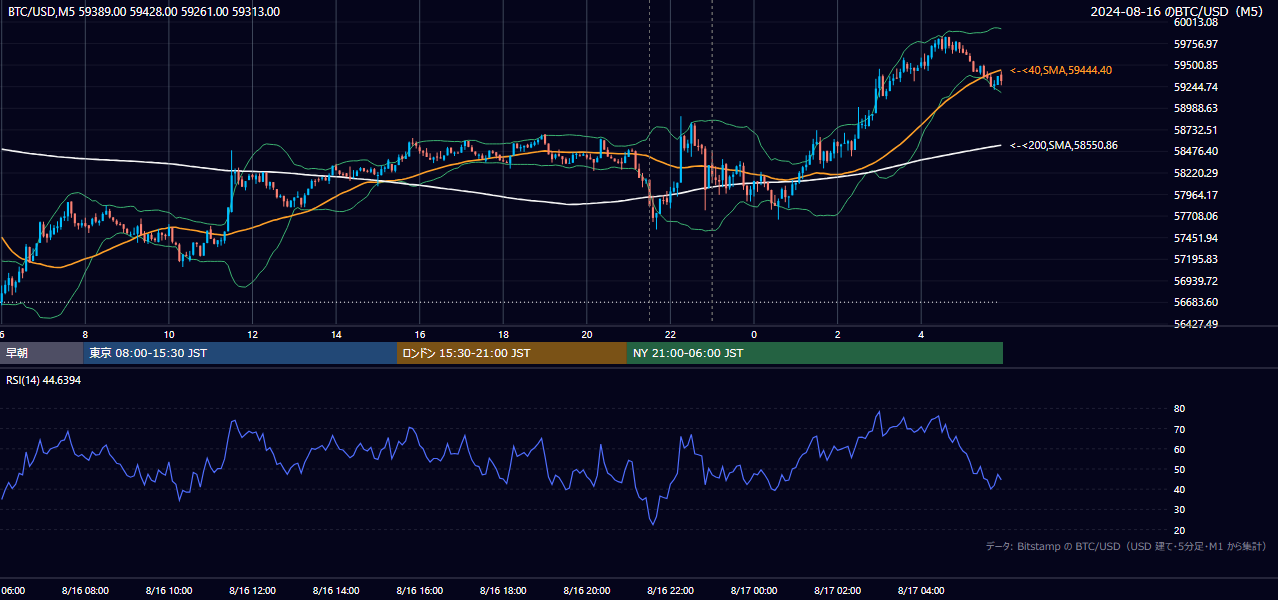Click price axis value 59244.74

(x=1196, y=87)
